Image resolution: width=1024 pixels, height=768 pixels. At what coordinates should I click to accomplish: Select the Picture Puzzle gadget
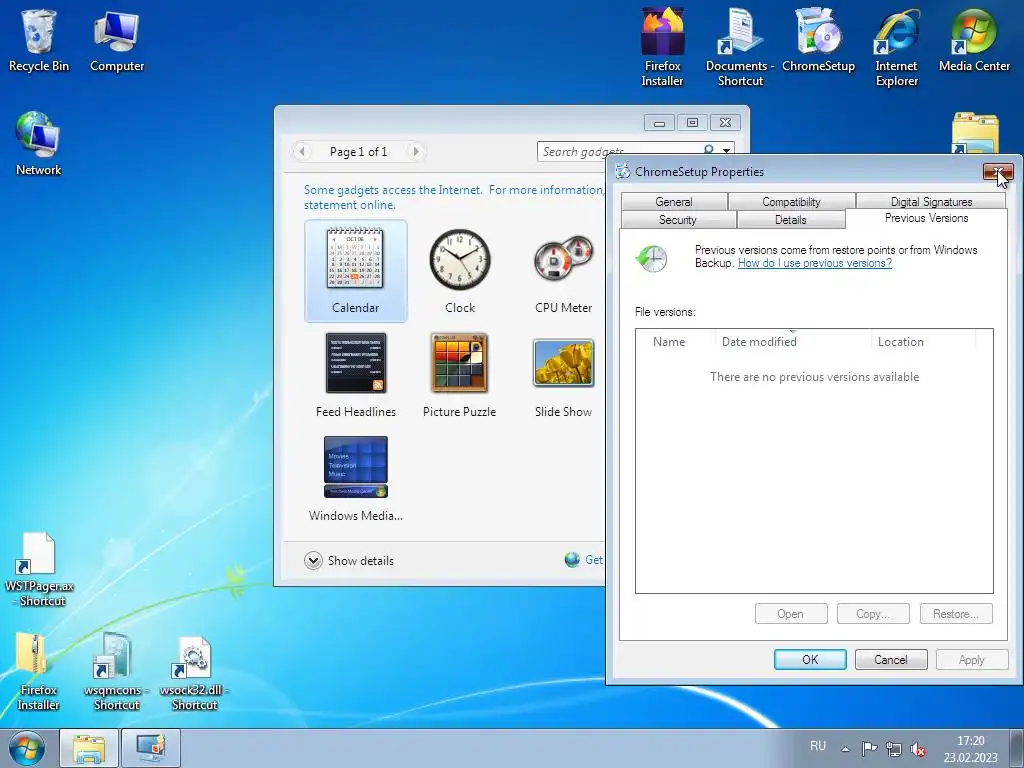[459, 375]
